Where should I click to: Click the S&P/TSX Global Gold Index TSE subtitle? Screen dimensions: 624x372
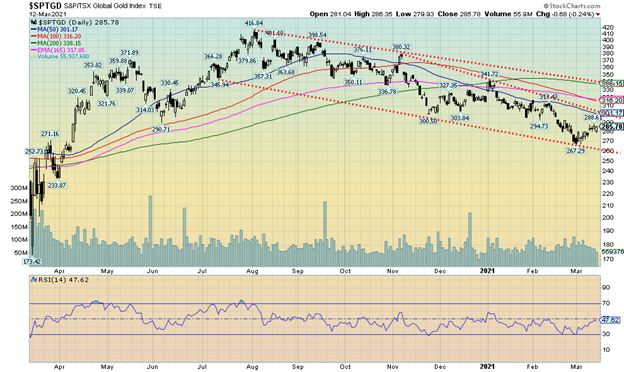tap(112, 6)
